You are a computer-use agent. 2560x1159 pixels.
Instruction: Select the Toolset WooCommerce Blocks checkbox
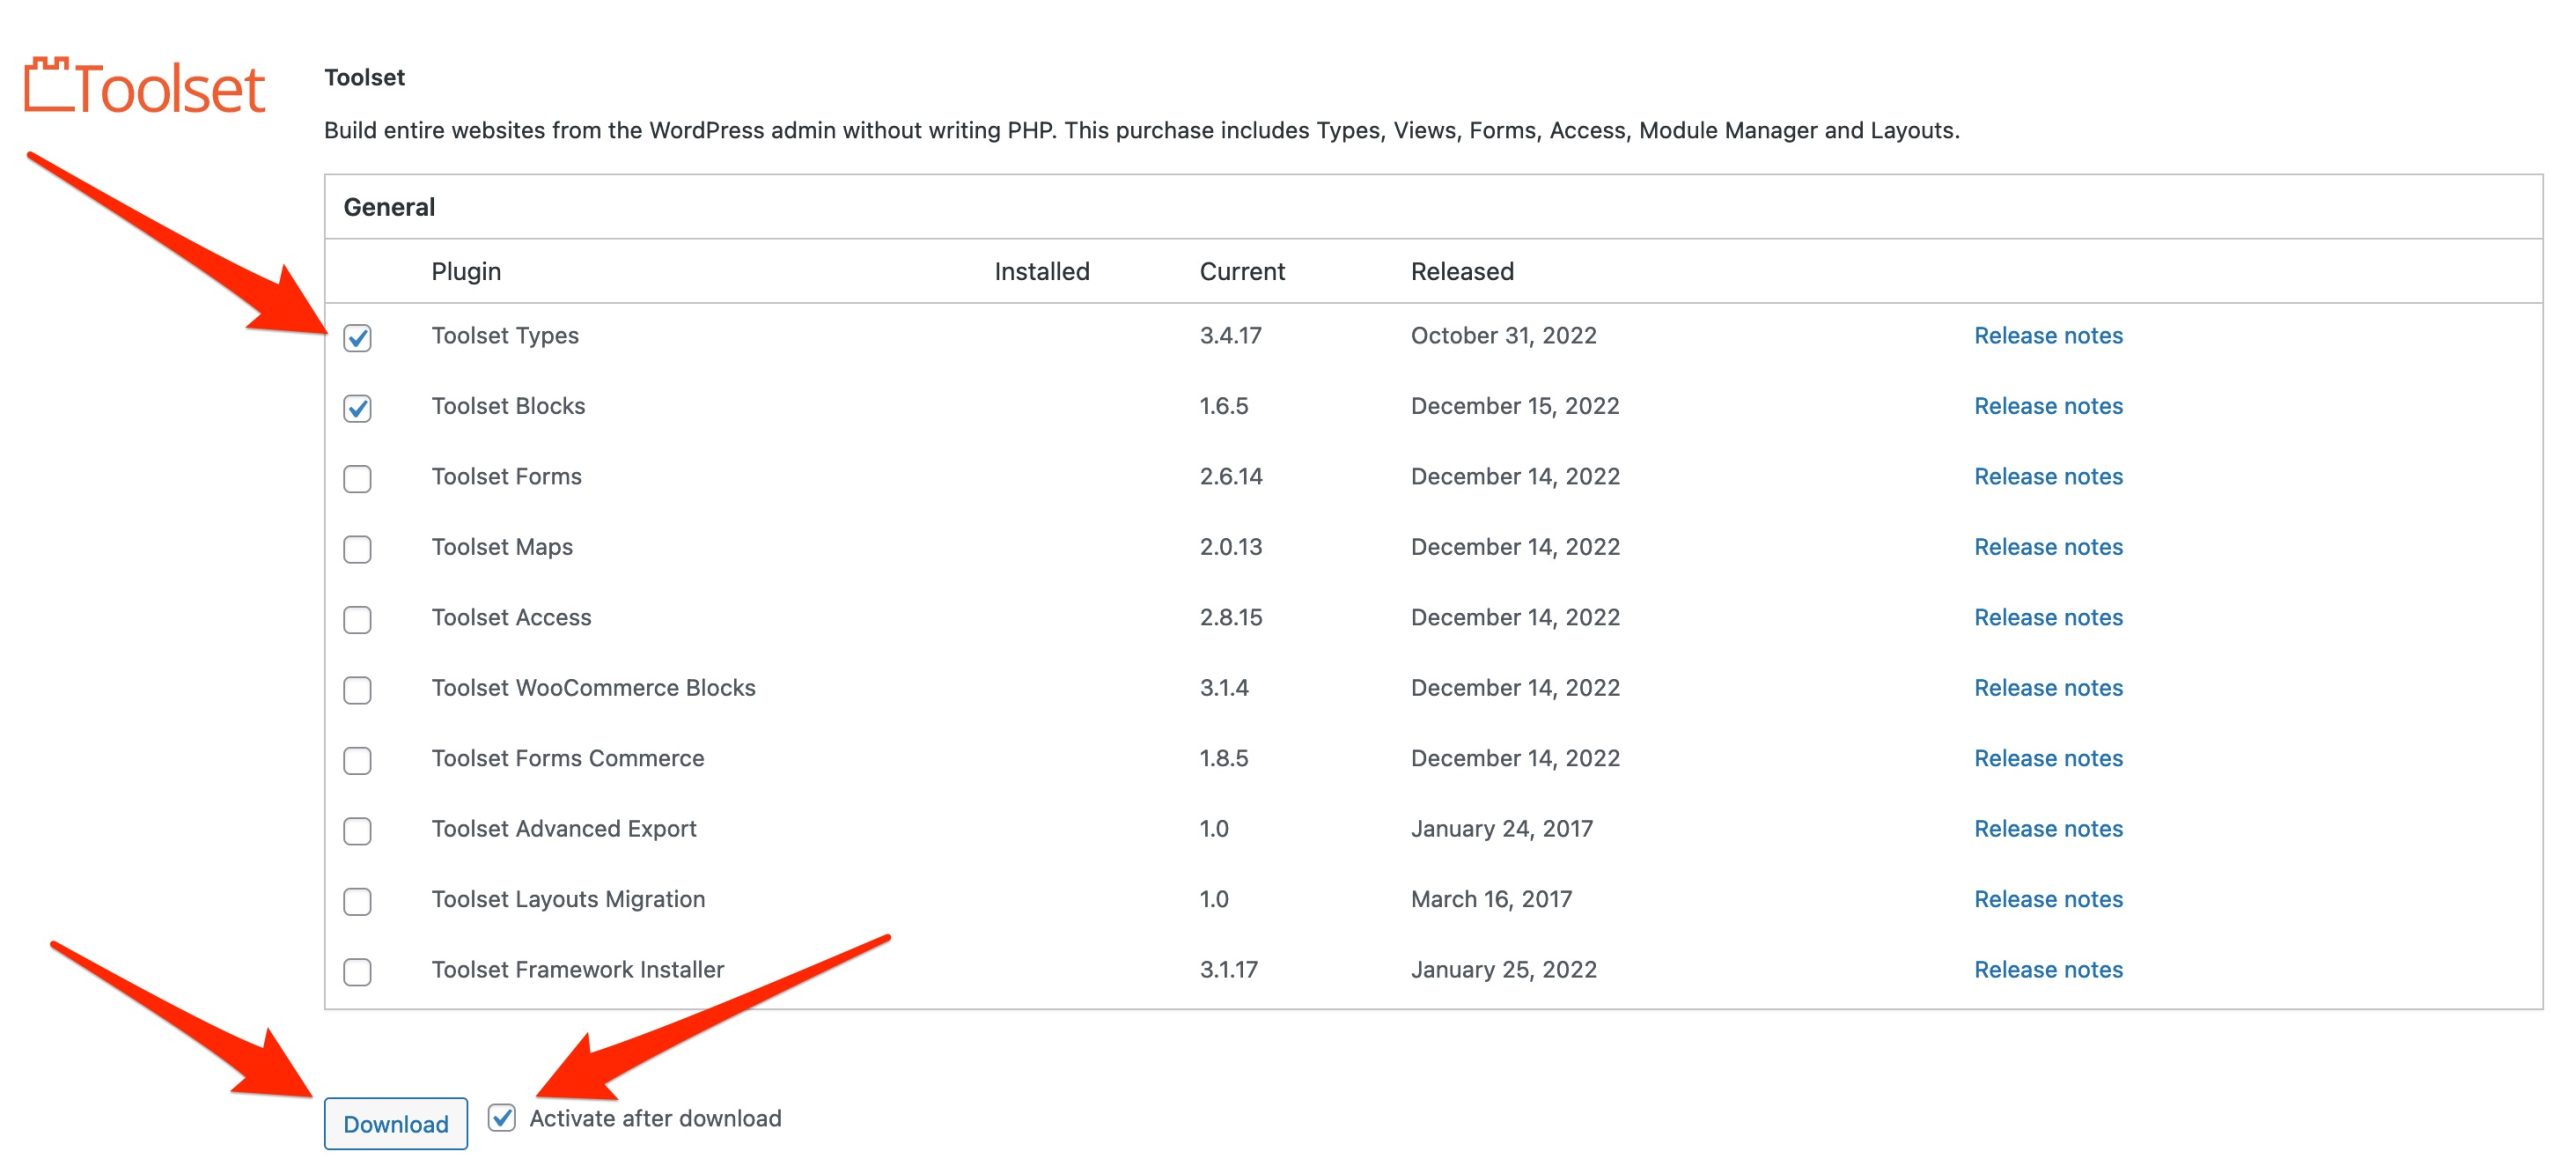pyautogui.click(x=357, y=690)
